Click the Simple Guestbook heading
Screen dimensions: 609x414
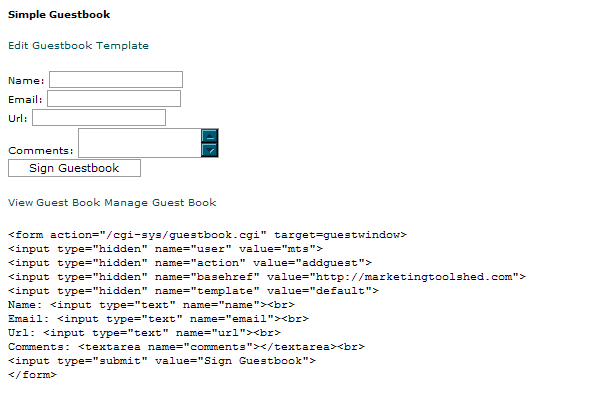point(59,15)
